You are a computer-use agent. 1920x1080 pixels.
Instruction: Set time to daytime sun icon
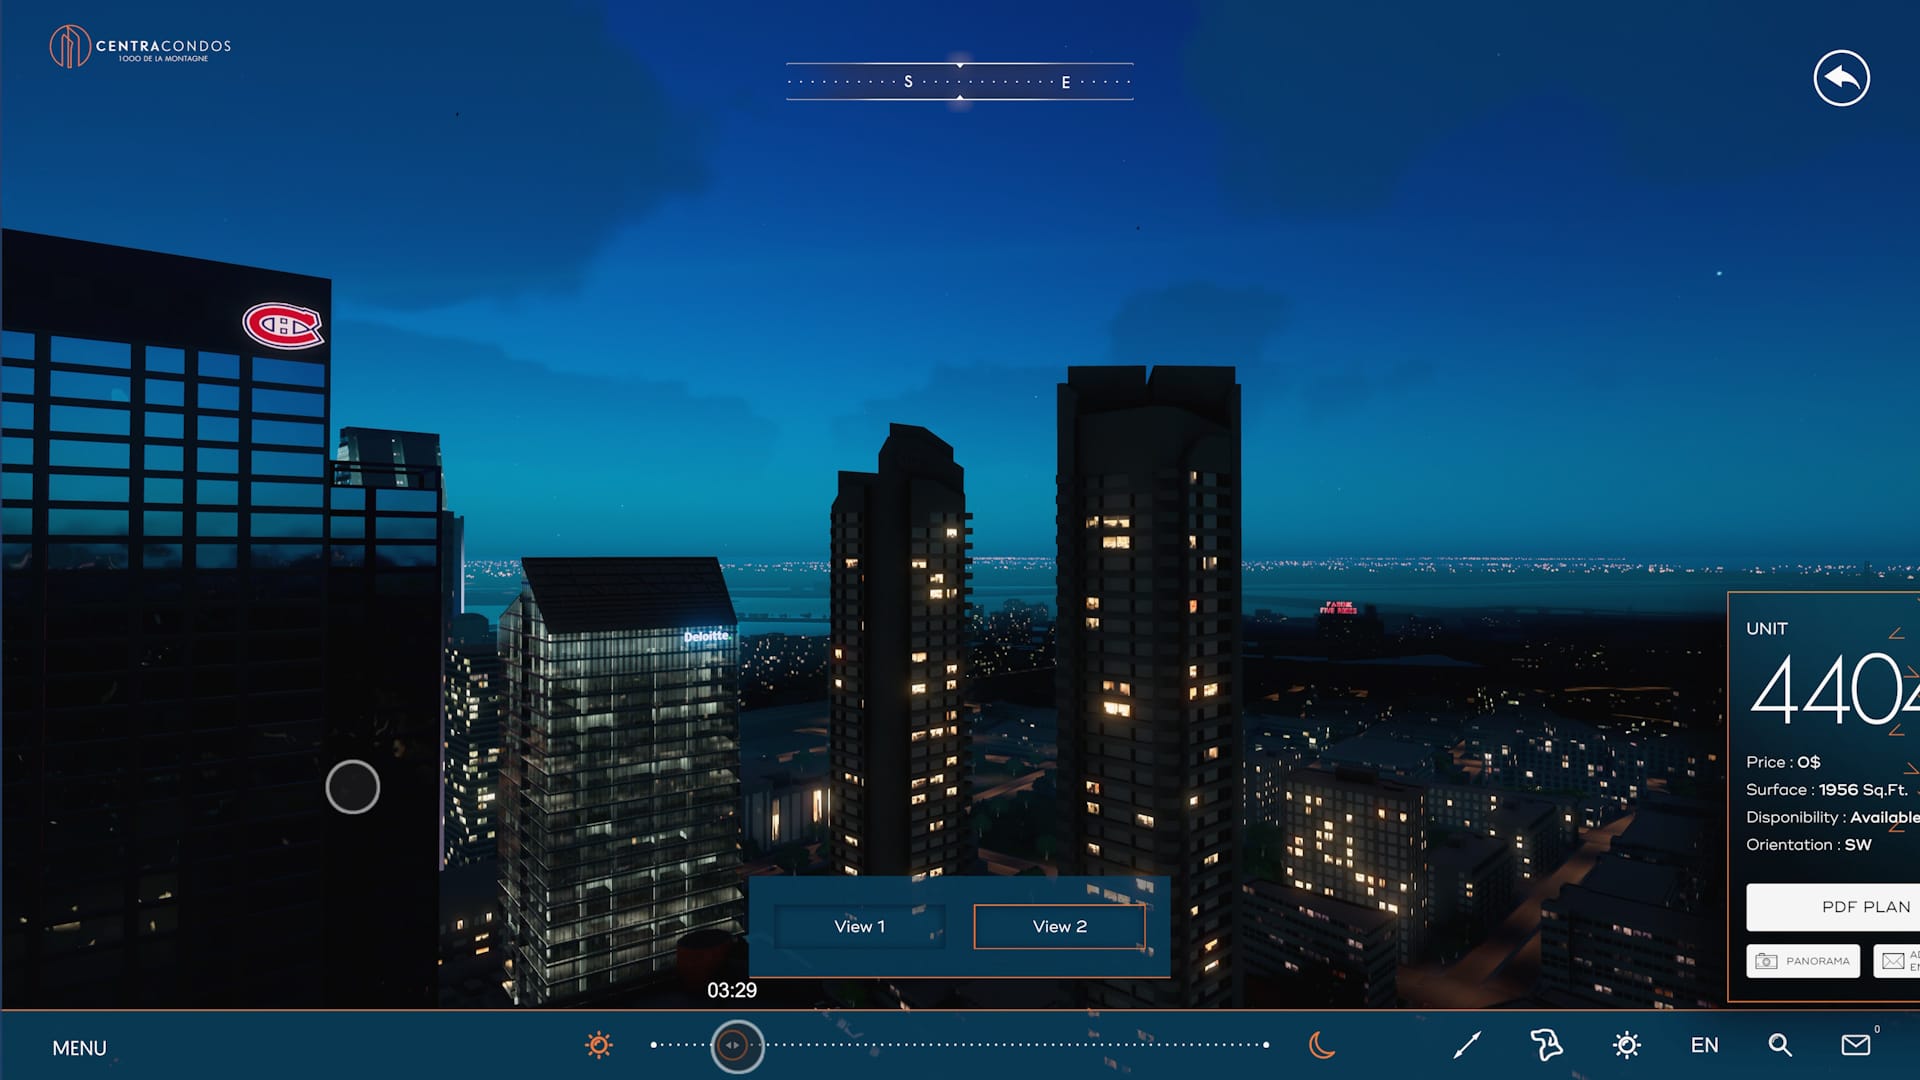point(599,1045)
